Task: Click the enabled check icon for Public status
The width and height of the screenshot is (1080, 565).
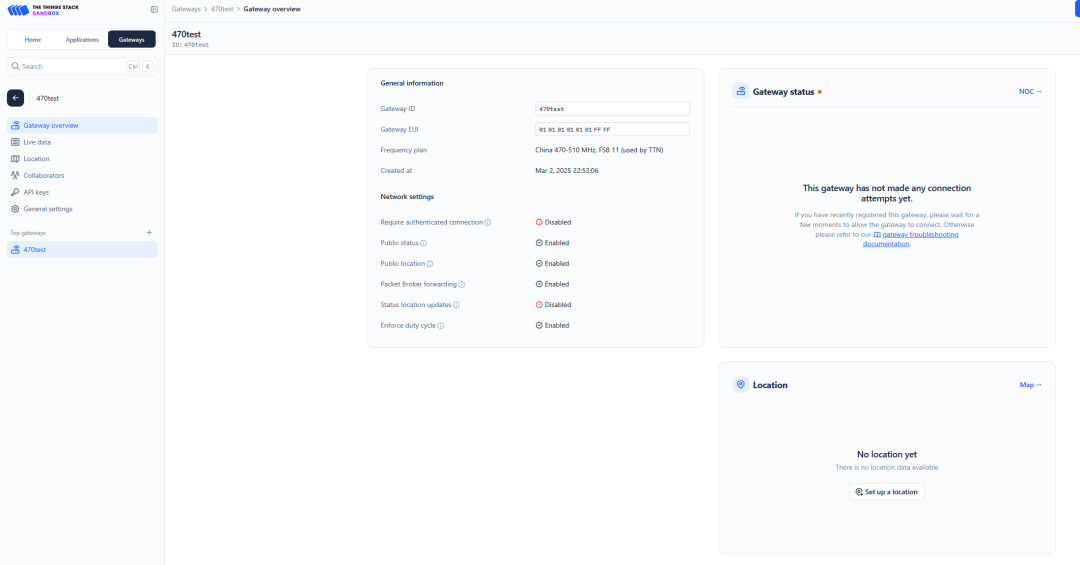Action: (539, 243)
